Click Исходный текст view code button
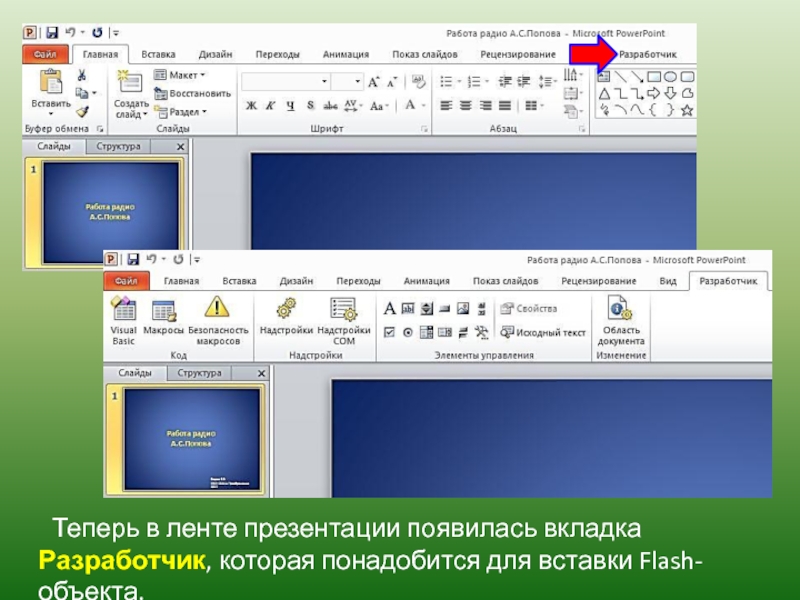This screenshot has width=800, height=600. pos(543,333)
